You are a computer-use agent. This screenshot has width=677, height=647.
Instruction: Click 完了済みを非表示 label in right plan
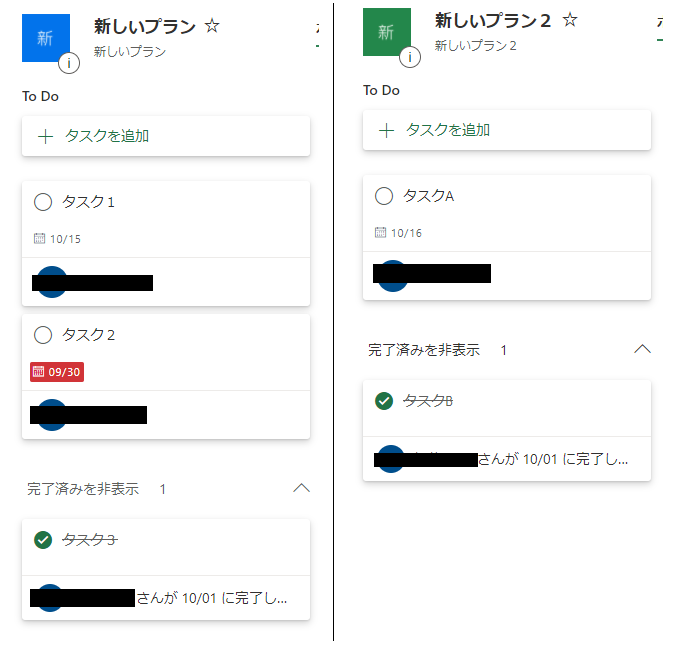[x=424, y=350]
